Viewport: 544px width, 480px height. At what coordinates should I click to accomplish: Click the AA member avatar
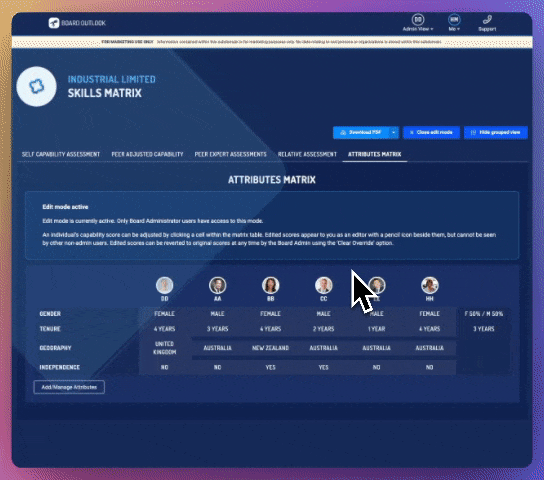click(x=218, y=285)
